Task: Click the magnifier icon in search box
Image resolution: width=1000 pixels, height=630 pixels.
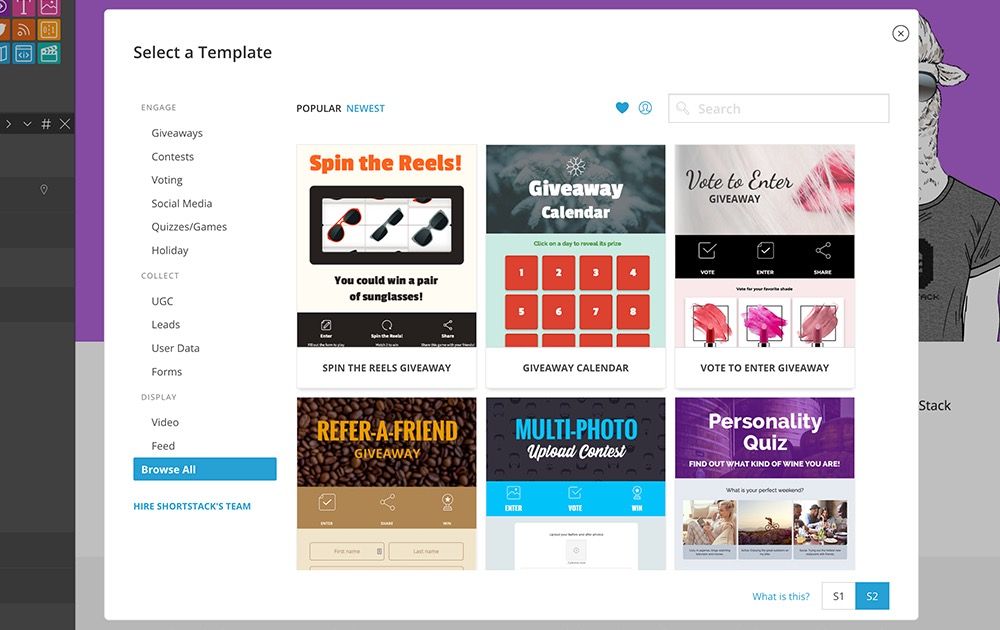Action: [682, 108]
